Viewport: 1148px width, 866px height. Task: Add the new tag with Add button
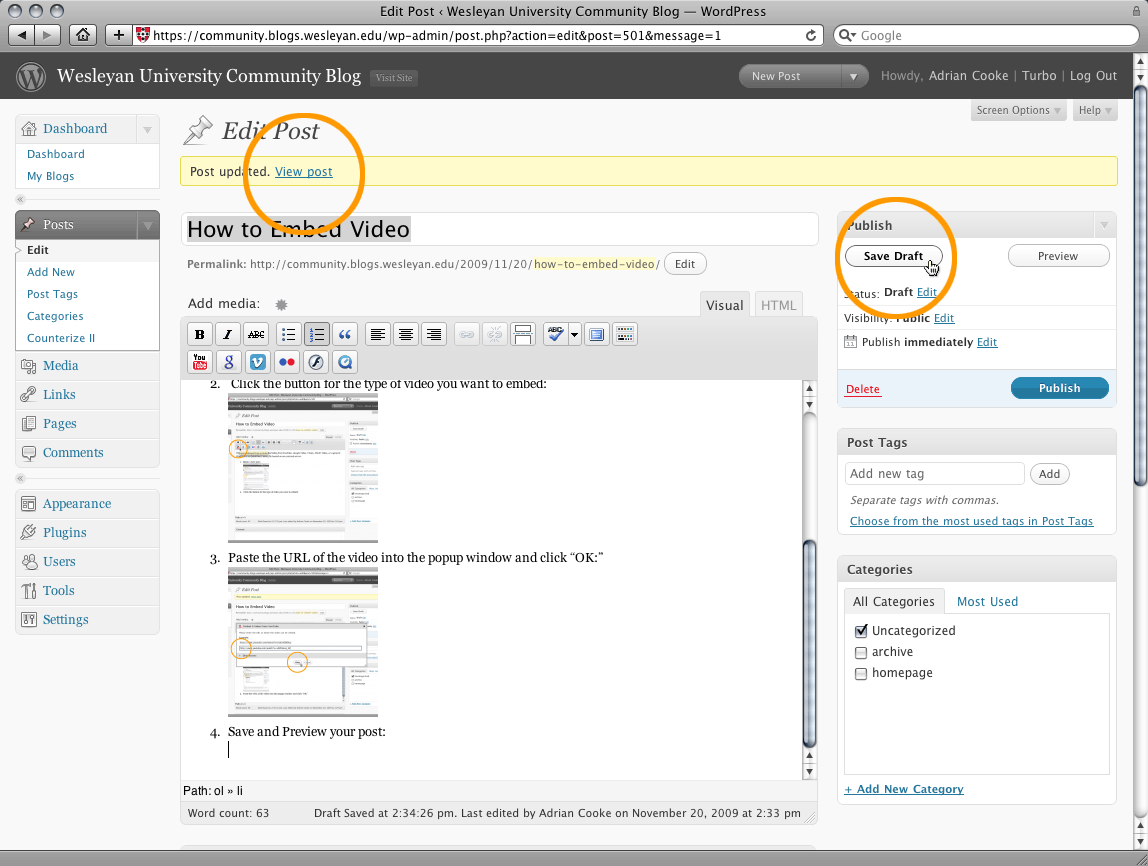tap(1049, 474)
